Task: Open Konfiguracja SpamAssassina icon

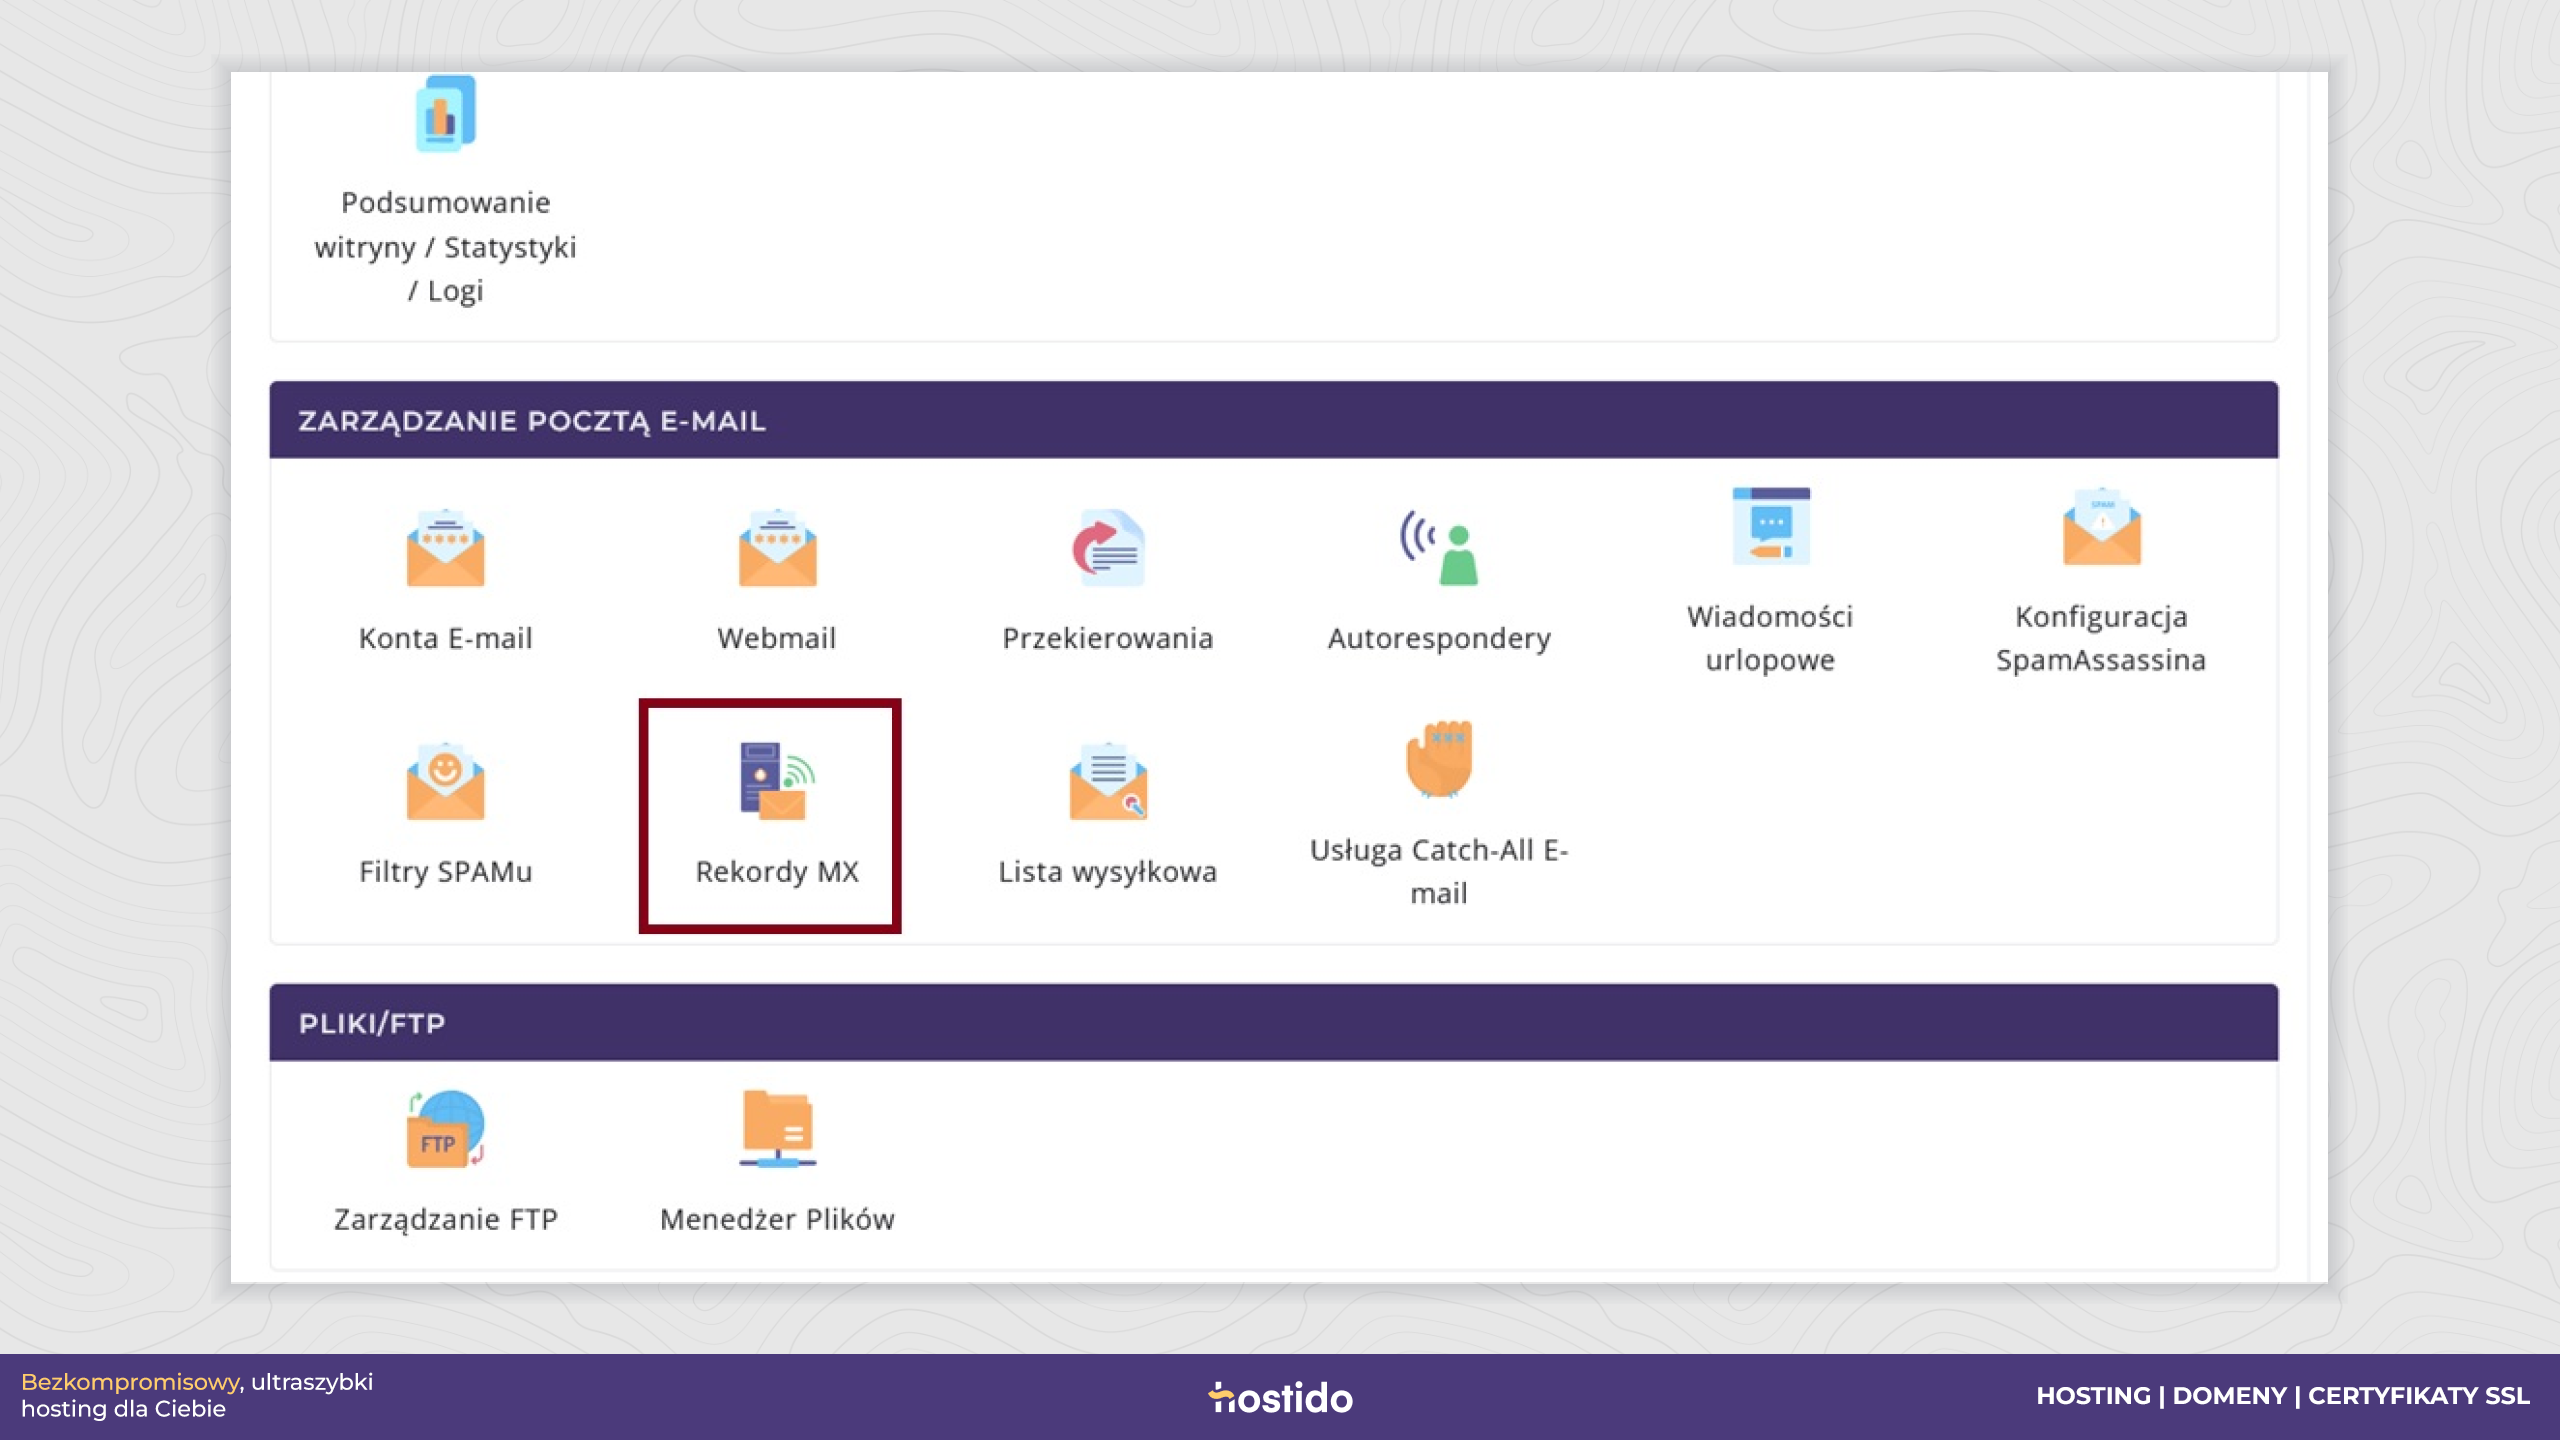Action: tap(2101, 526)
